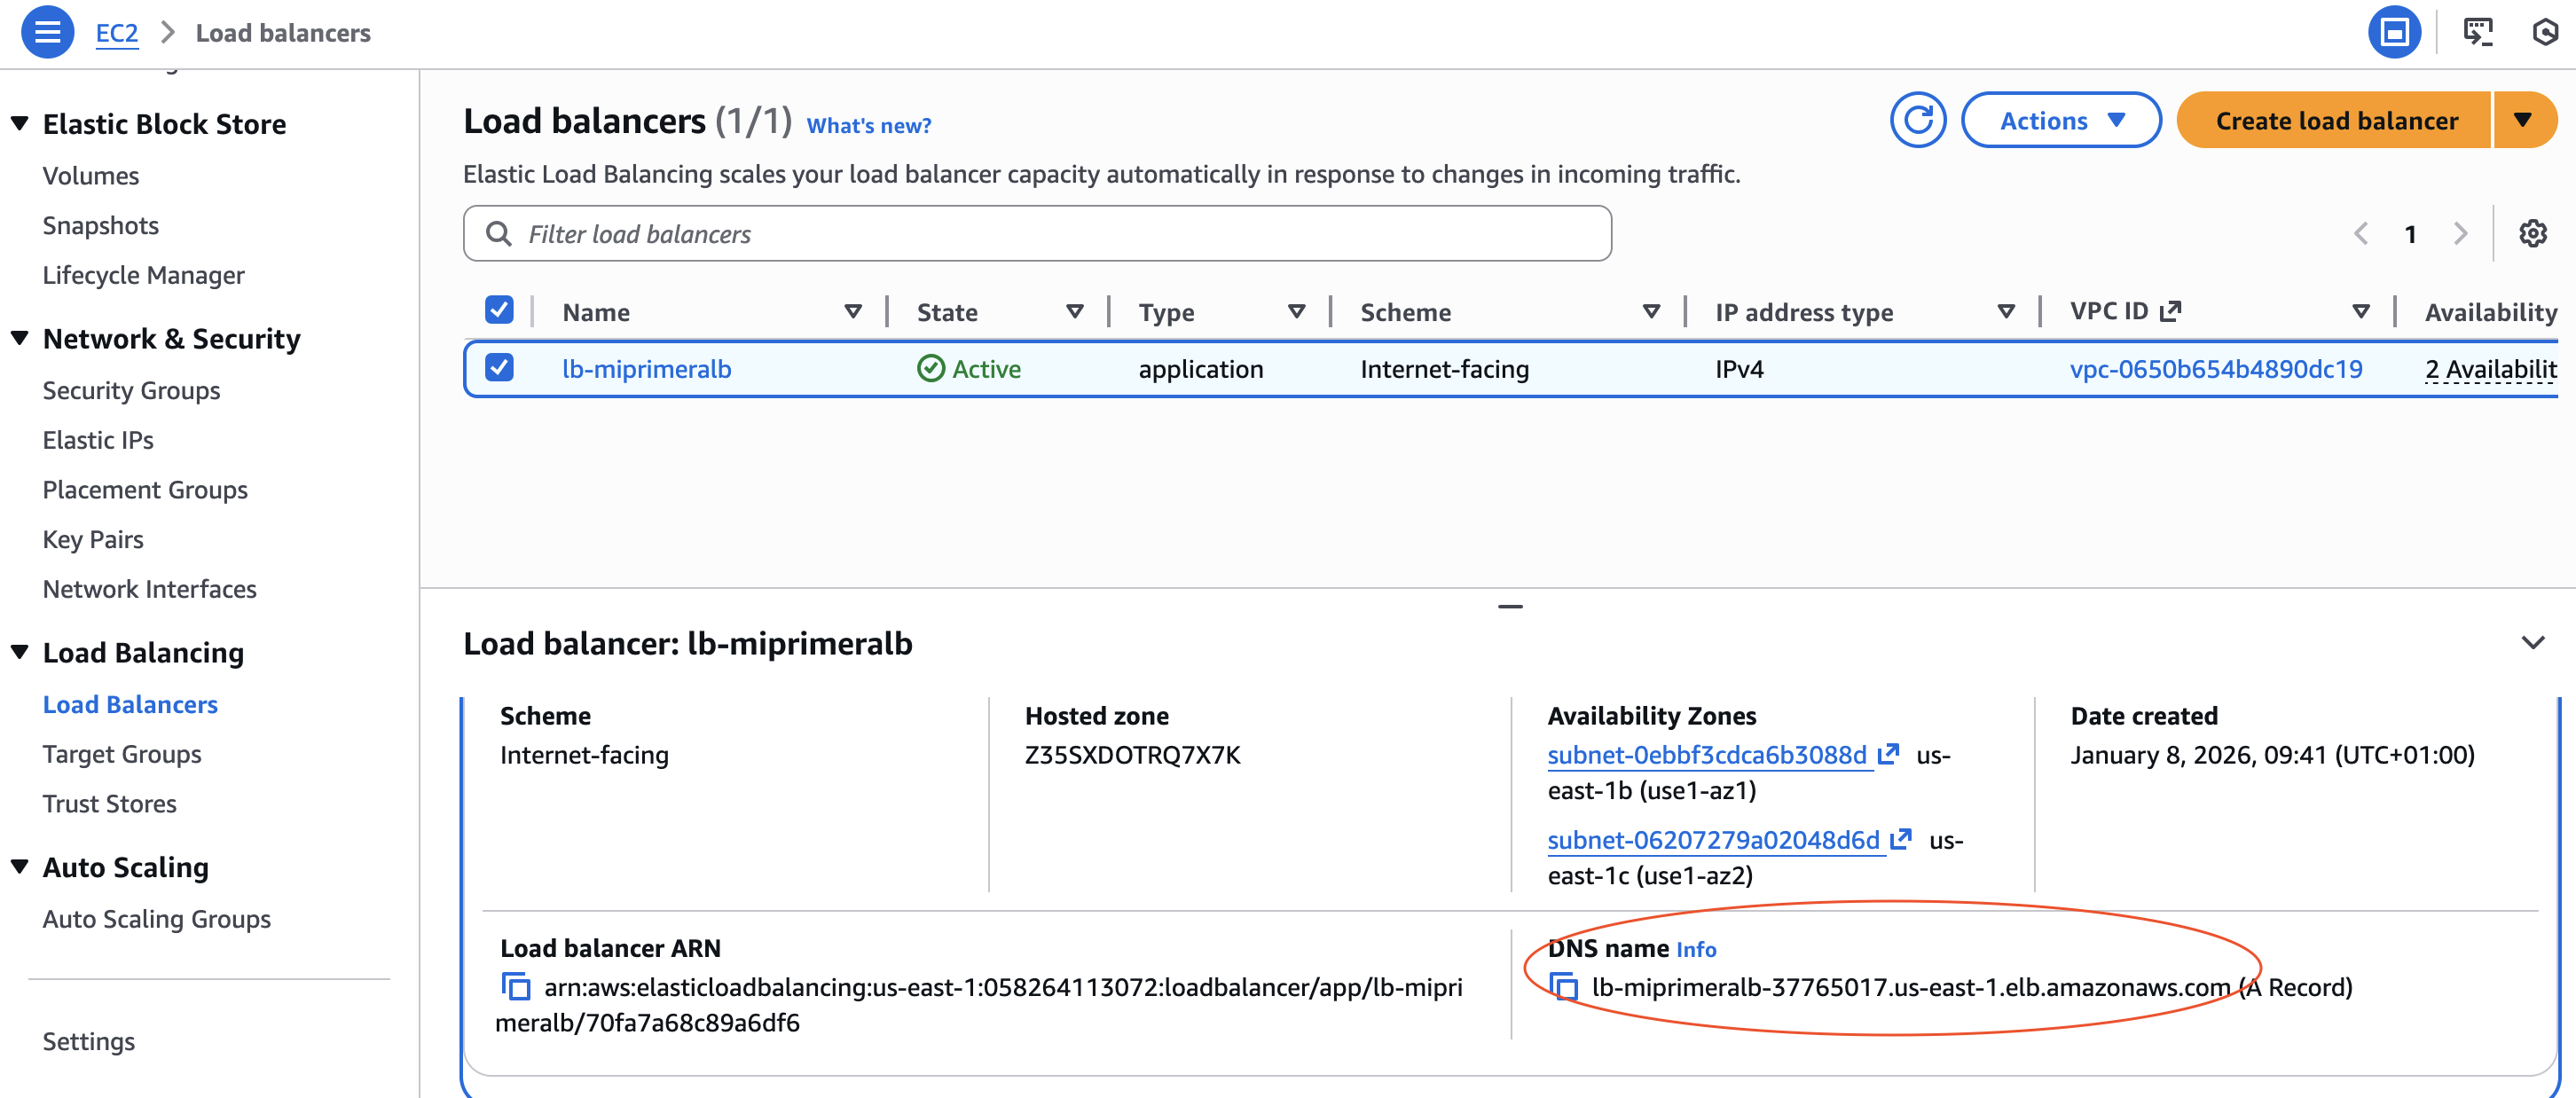Uncheck the lb-miprimeralb row checkbox
This screenshot has height=1098, width=2576.
pos(499,368)
